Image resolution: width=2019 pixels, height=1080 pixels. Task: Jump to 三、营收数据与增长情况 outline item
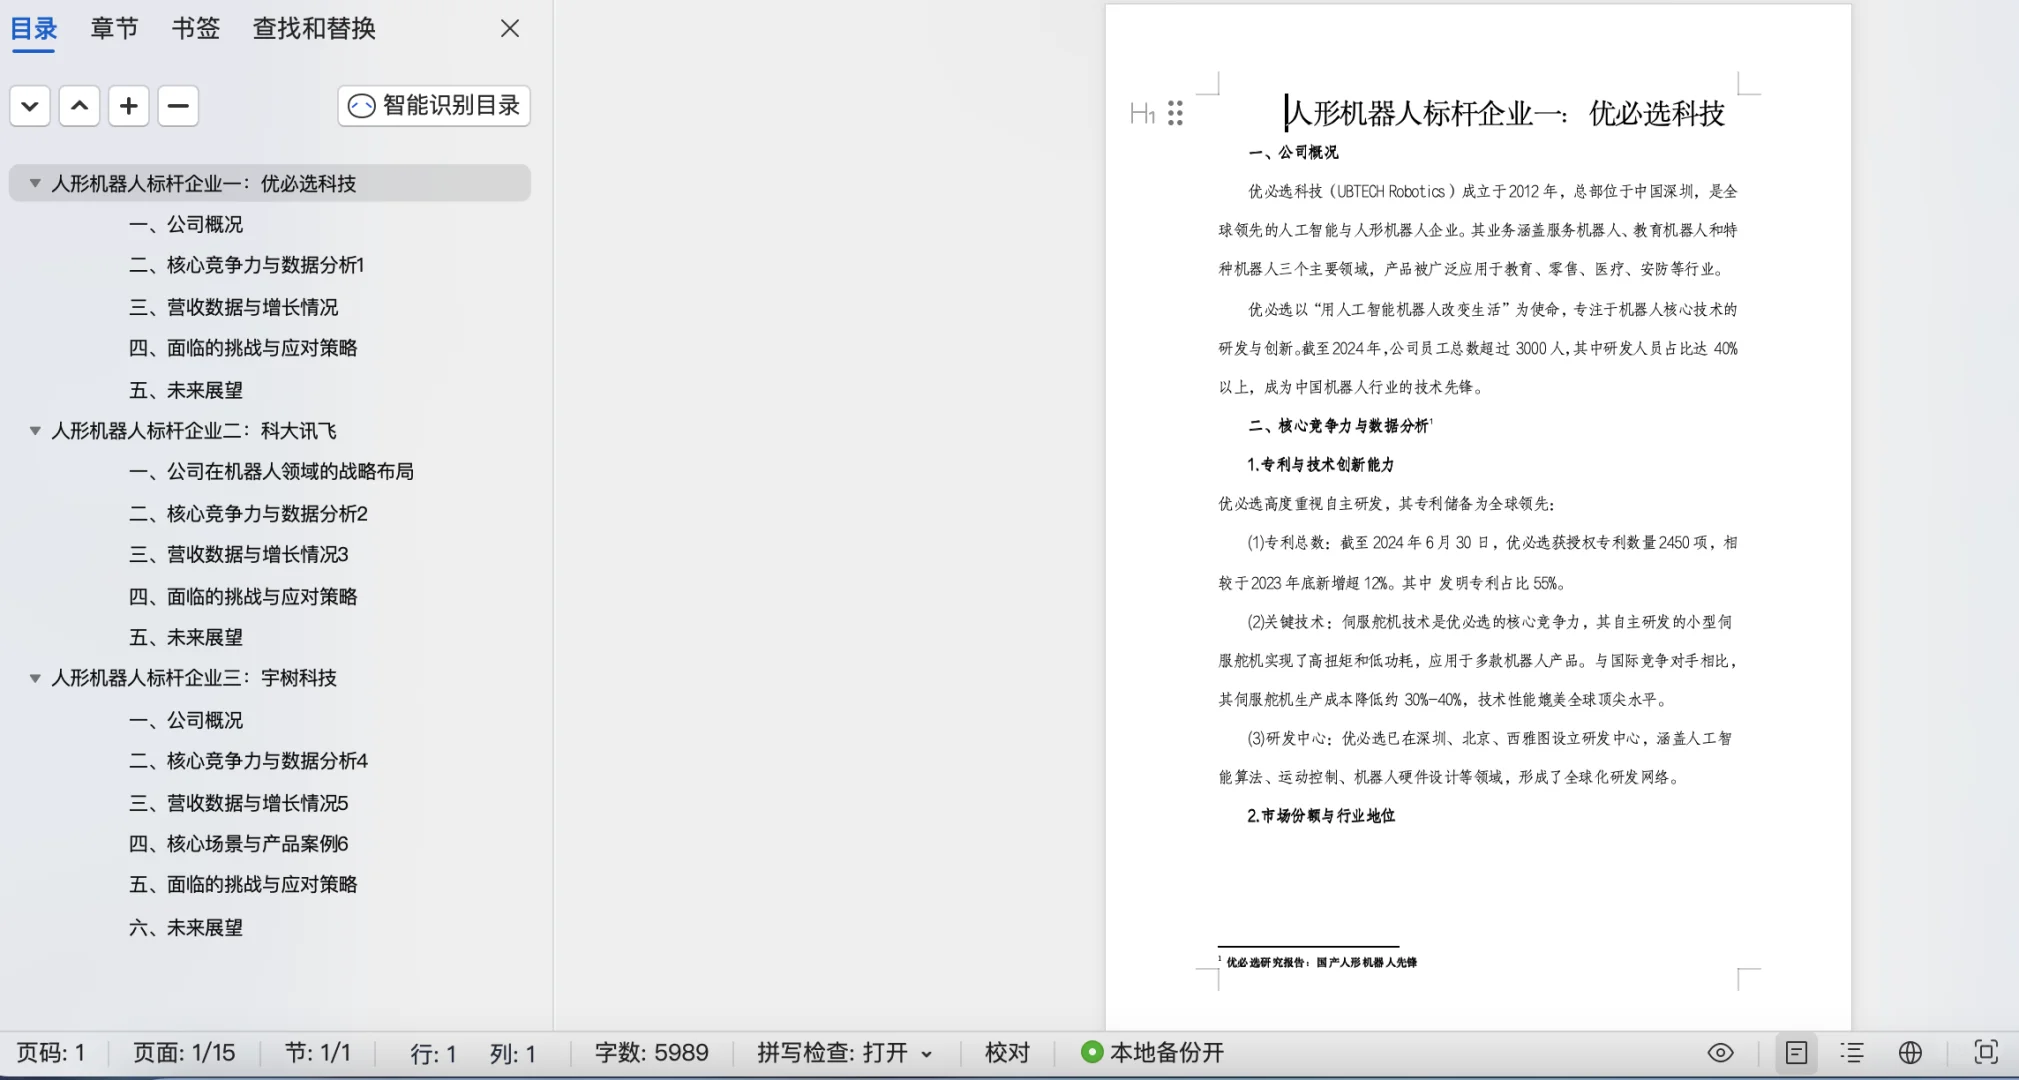pos(234,307)
